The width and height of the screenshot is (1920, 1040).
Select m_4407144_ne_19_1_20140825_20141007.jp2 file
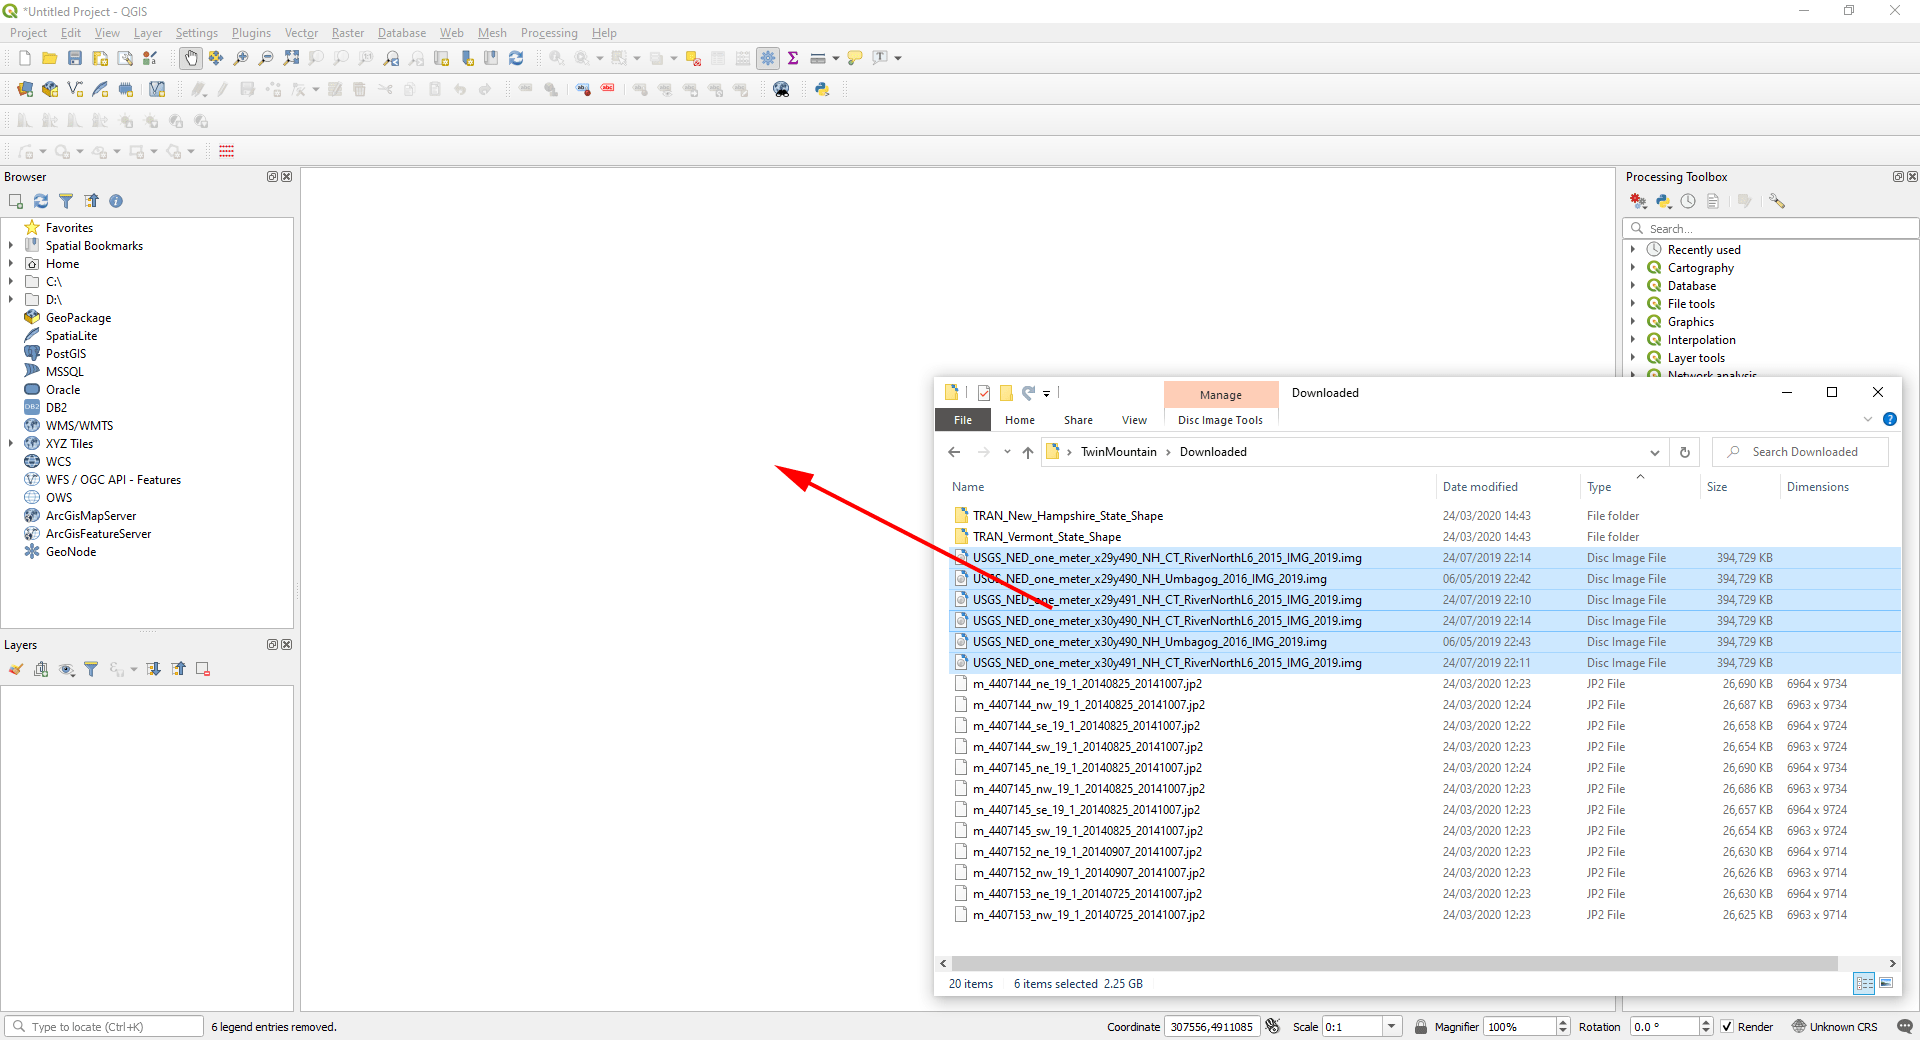click(x=1087, y=684)
